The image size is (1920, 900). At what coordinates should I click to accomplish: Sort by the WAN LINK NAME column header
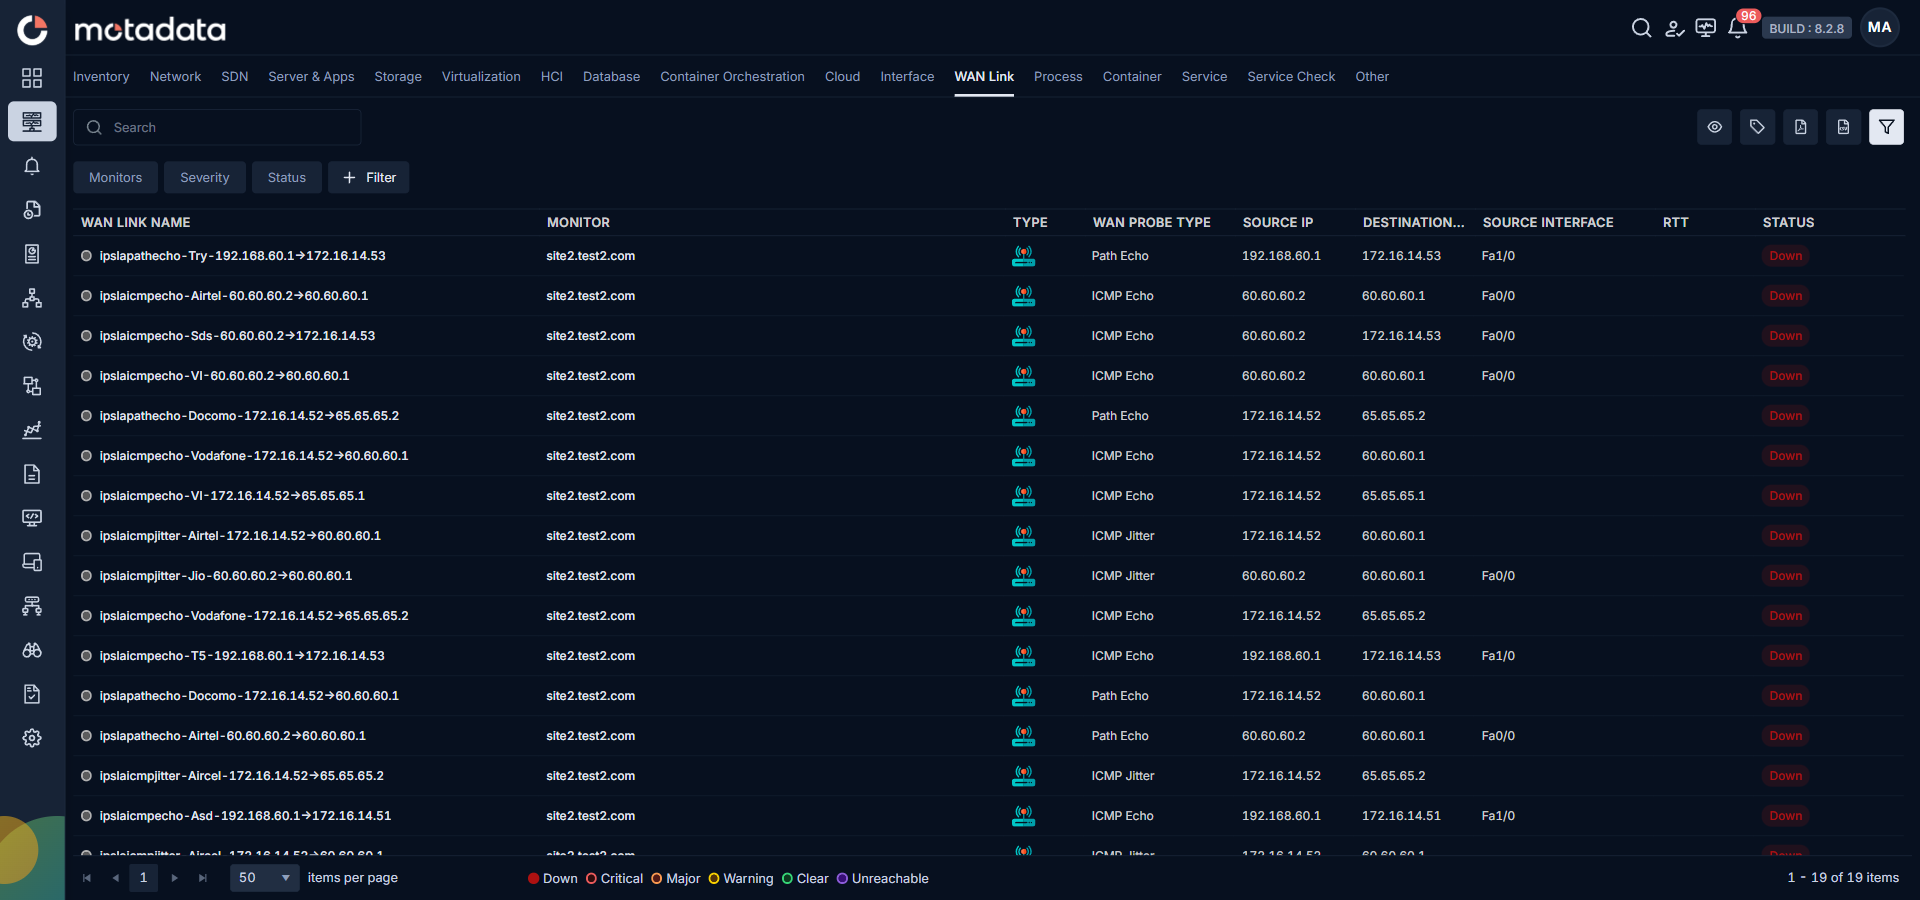136,222
